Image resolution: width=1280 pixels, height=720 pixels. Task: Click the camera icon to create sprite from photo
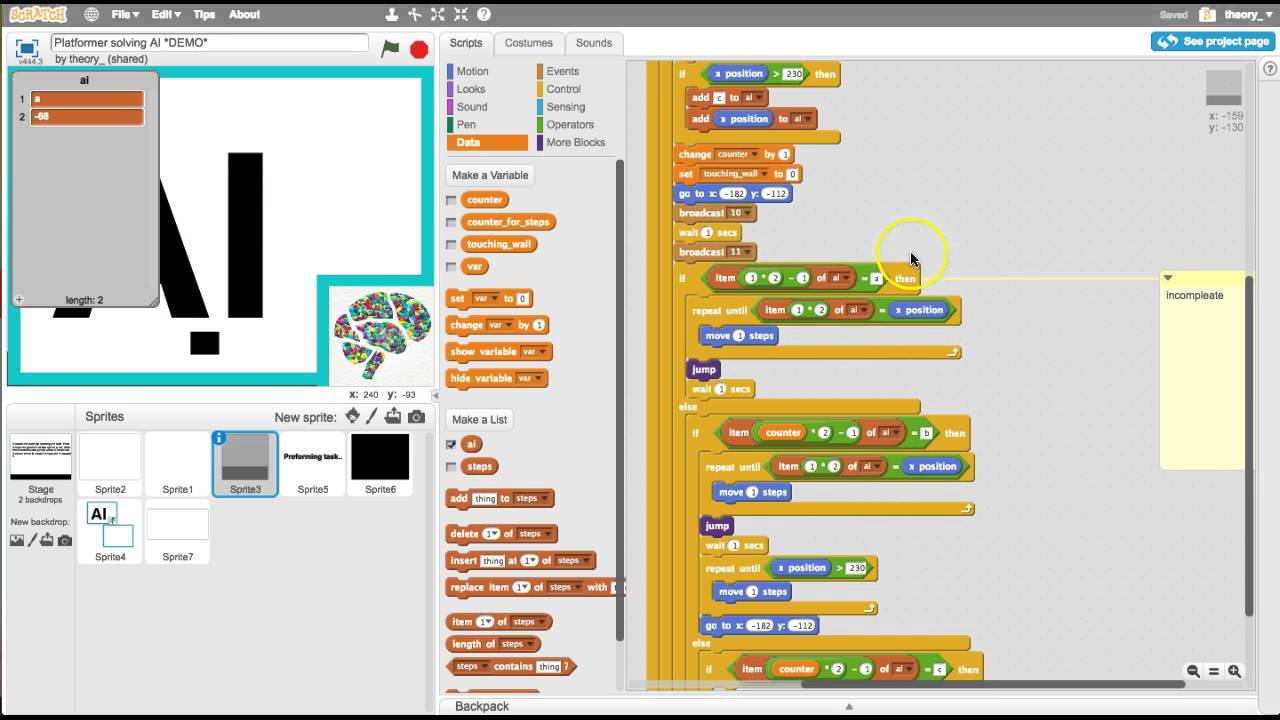click(417, 417)
